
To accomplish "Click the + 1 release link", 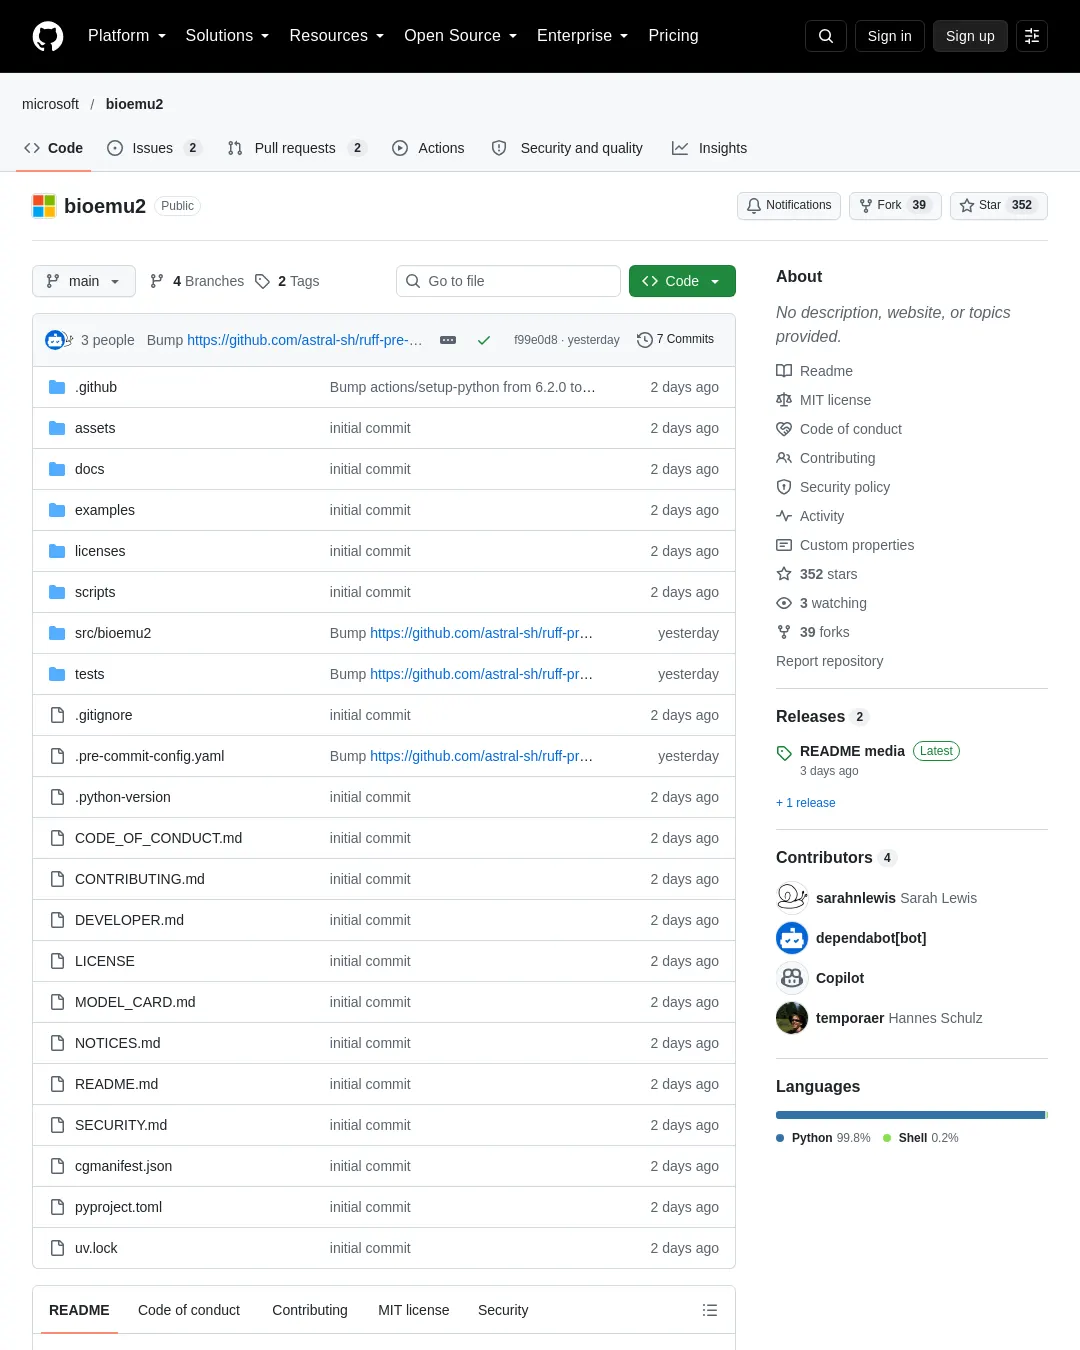I will 805,803.
